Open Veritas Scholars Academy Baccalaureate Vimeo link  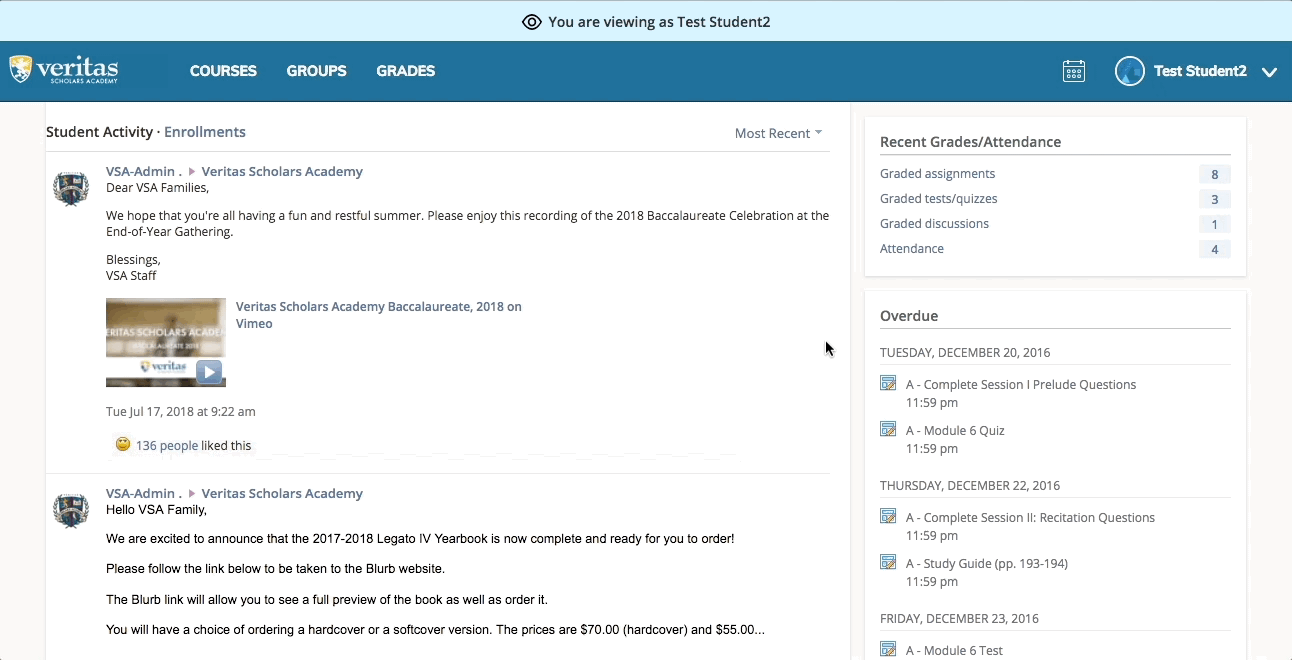click(378, 315)
